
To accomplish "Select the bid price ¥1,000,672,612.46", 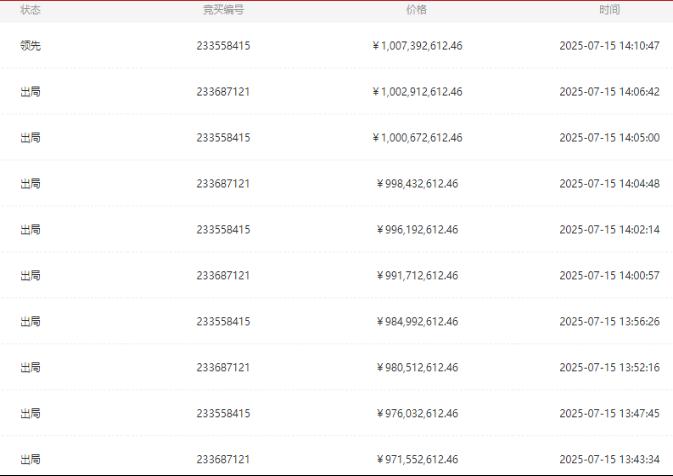I will (417, 137).
